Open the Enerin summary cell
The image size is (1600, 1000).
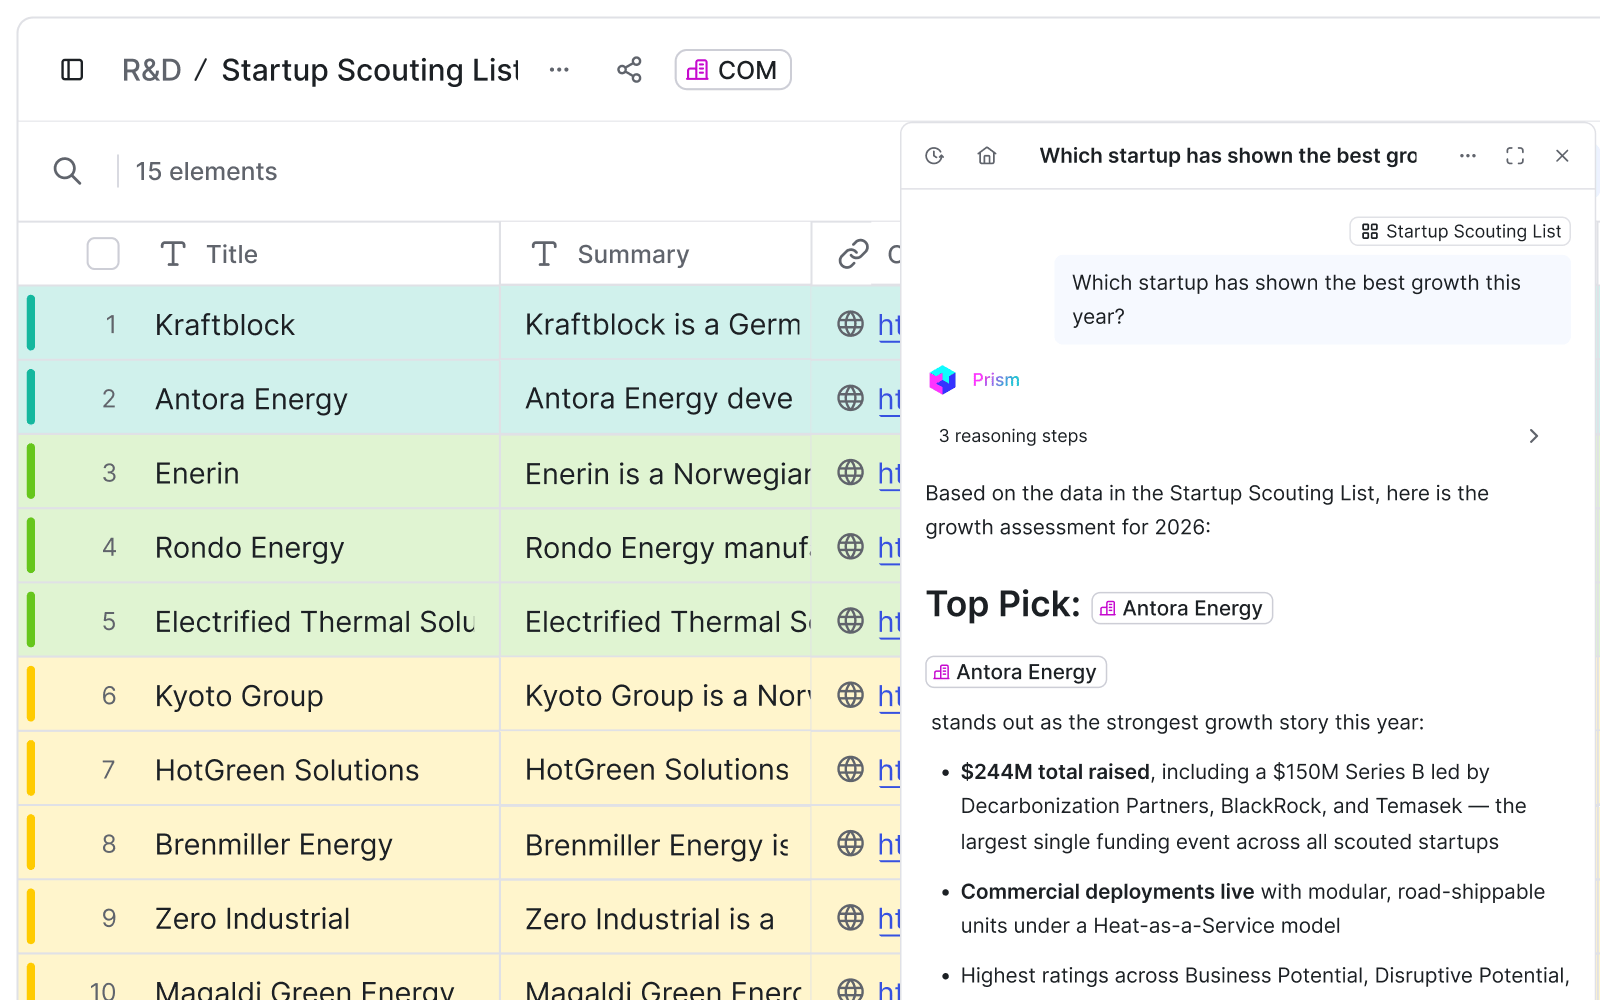pyautogui.click(x=656, y=472)
